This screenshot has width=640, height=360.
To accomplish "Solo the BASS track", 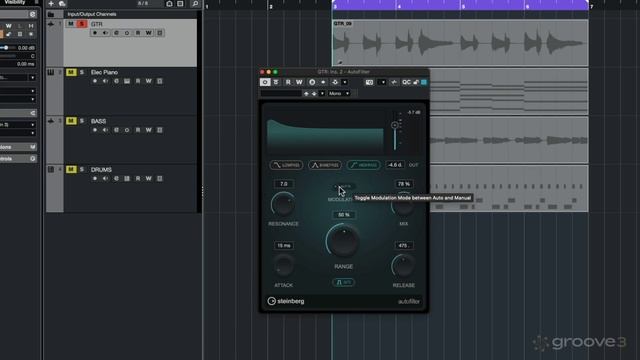I will [82, 121].
